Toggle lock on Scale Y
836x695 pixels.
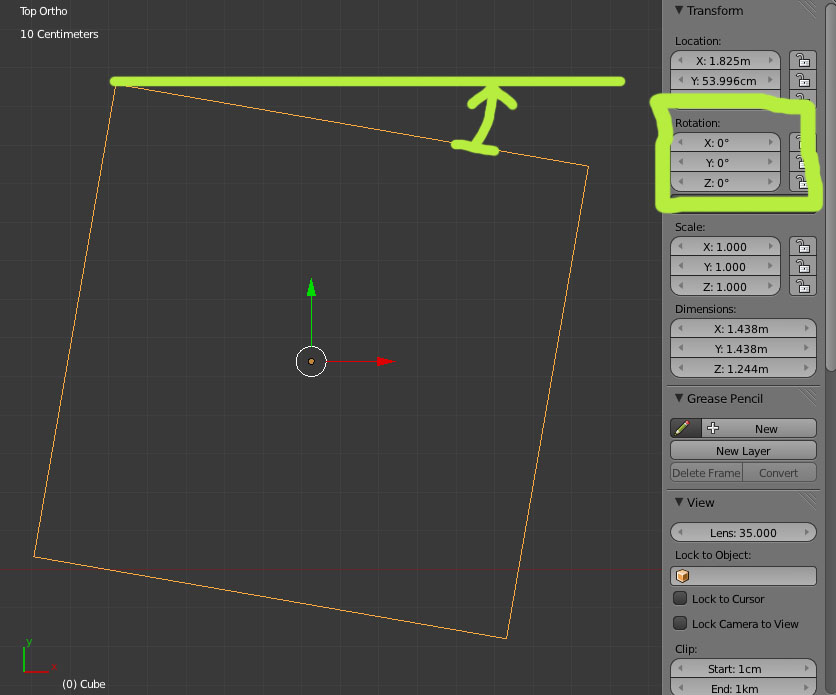[802, 266]
